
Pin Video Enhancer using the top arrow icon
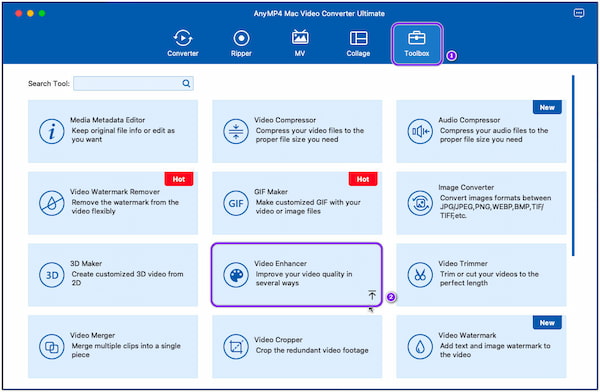point(372,295)
